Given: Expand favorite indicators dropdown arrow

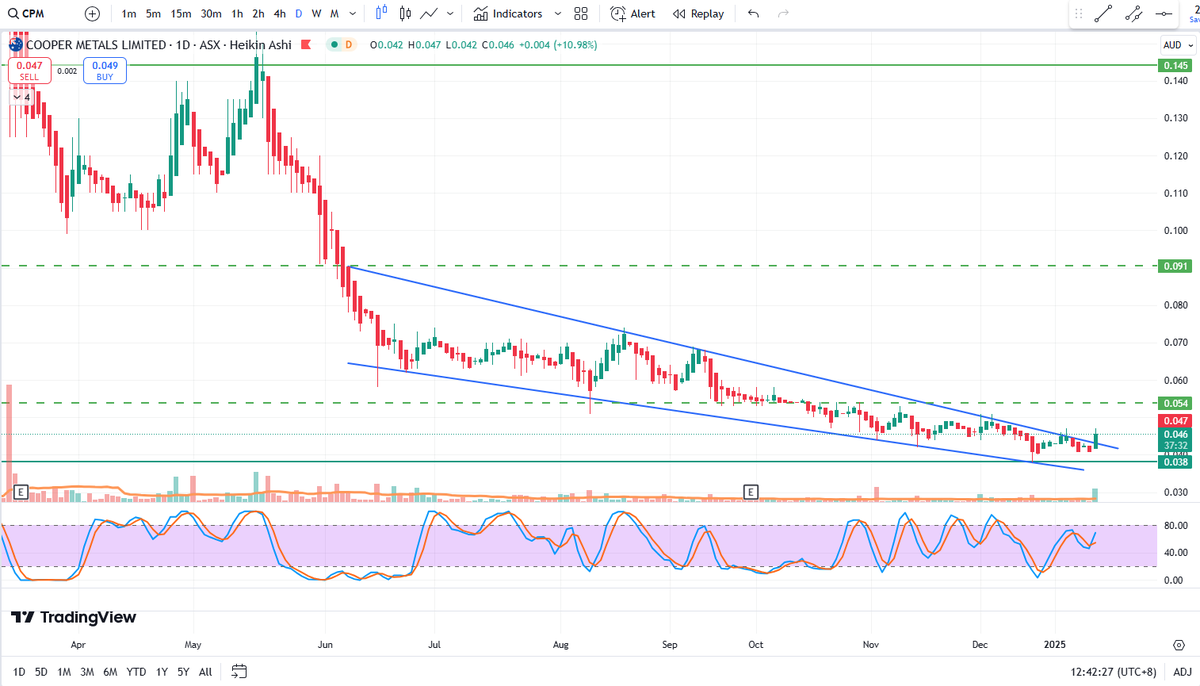Looking at the screenshot, I should point(557,14).
